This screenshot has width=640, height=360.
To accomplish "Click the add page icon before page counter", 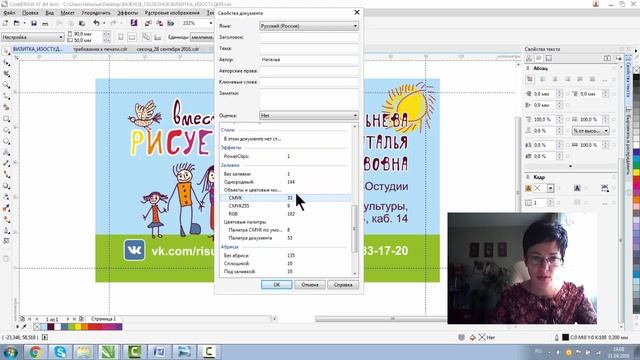I will [22, 319].
